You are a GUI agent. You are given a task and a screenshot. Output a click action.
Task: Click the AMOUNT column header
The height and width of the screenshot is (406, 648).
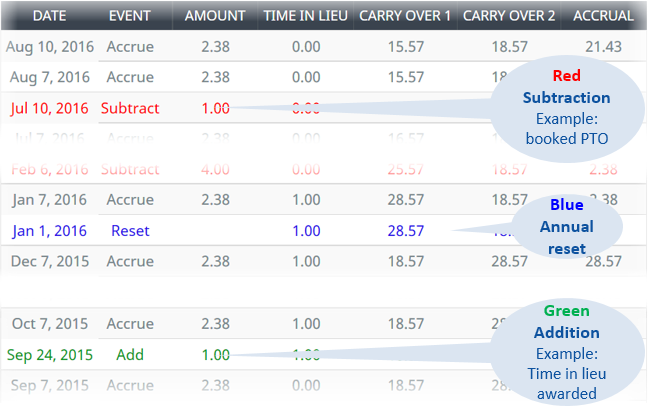click(215, 16)
